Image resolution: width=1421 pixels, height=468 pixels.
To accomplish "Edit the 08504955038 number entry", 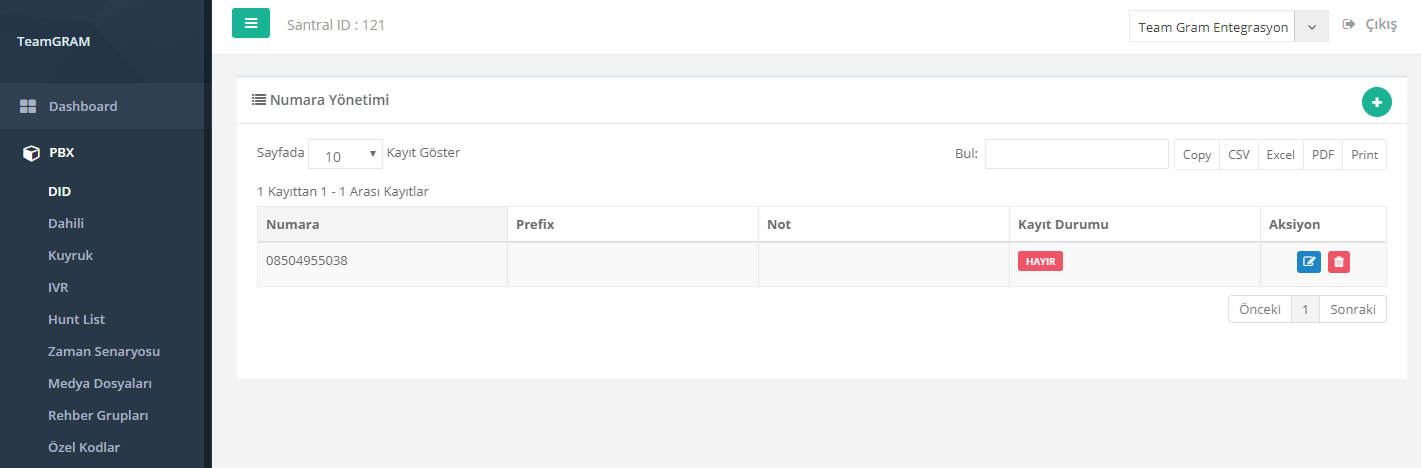I will pyautogui.click(x=1309, y=262).
